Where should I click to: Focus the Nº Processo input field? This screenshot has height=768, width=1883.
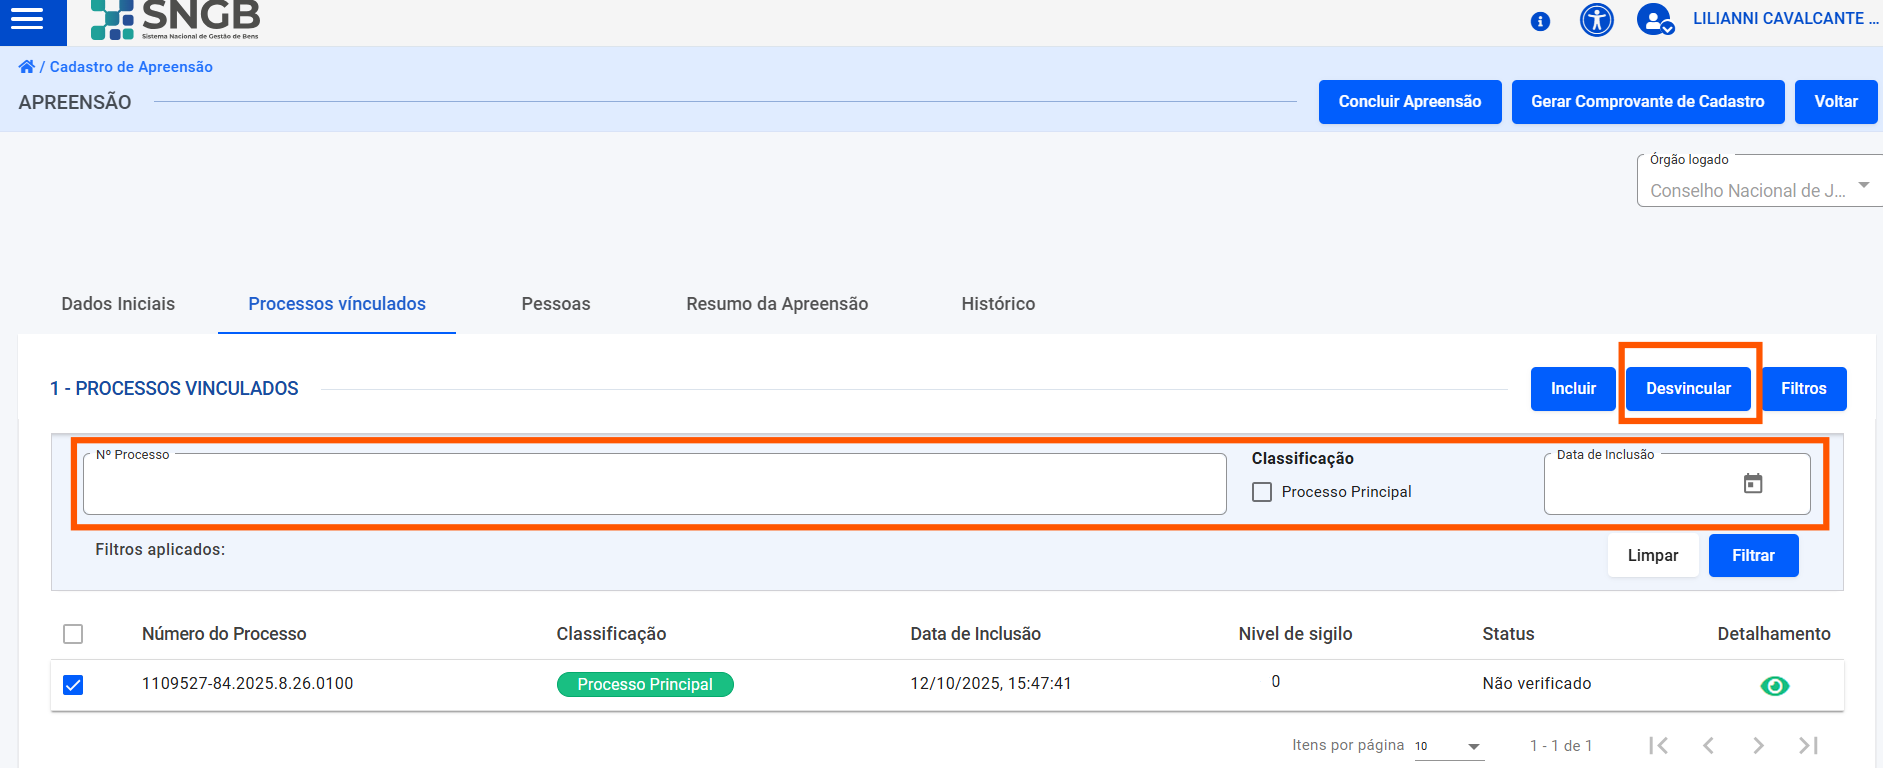point(654,486)
